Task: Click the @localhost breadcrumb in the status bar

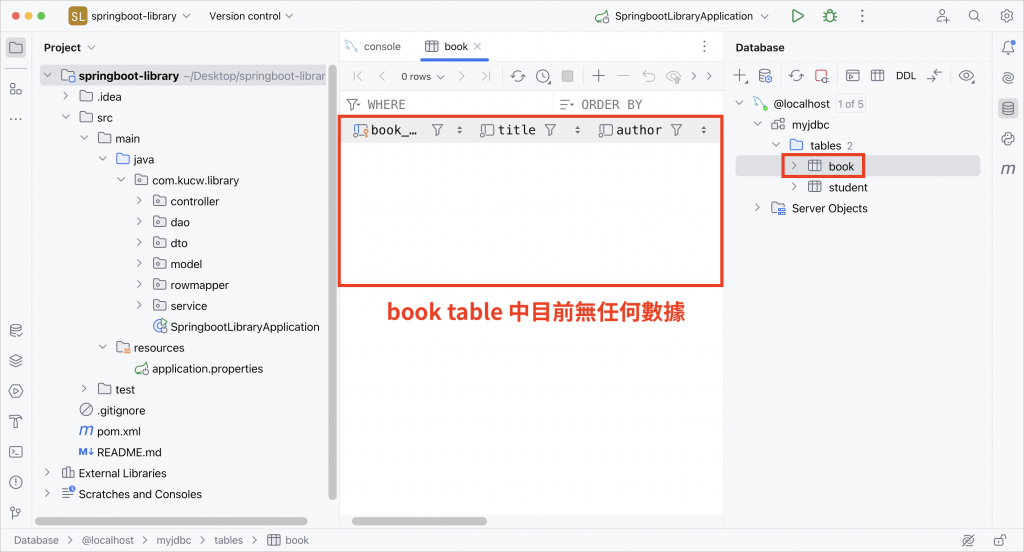Action: pyautogui.click(x=108, y=540)
